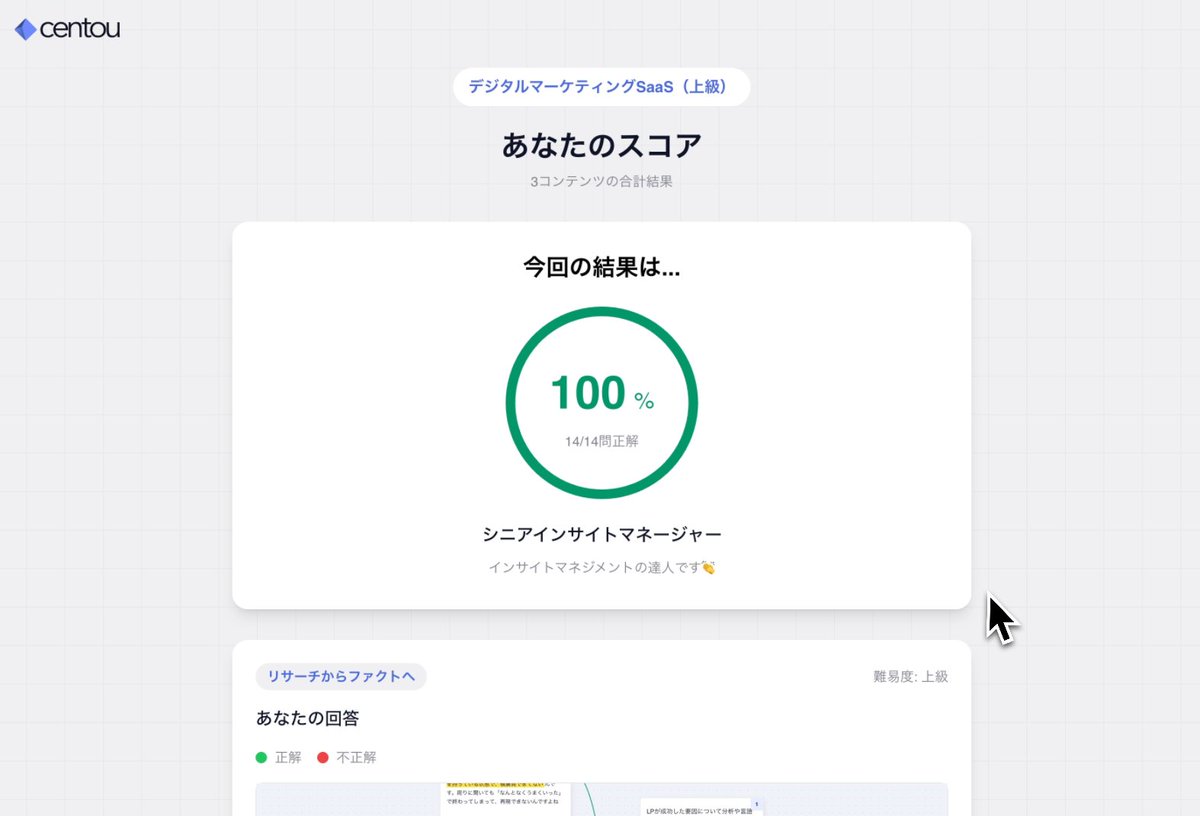Screen dimensions: 1200x816
Task: Click the 3コンテンツの合計結果 subtitle
Action: point(601,182)
